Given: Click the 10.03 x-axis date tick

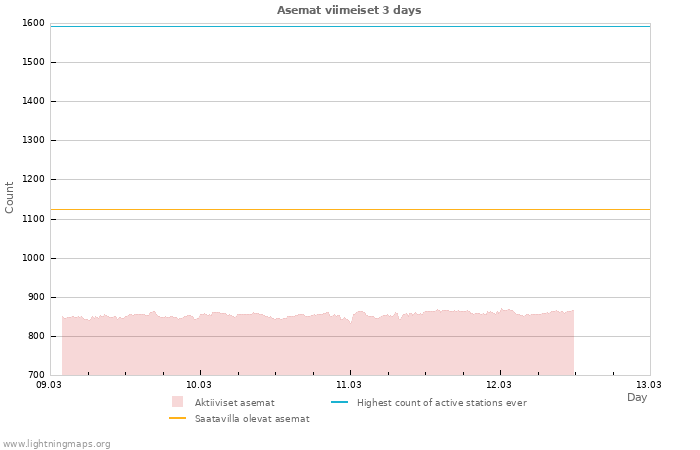Looking at the screenshot, I should pos(199,384).
